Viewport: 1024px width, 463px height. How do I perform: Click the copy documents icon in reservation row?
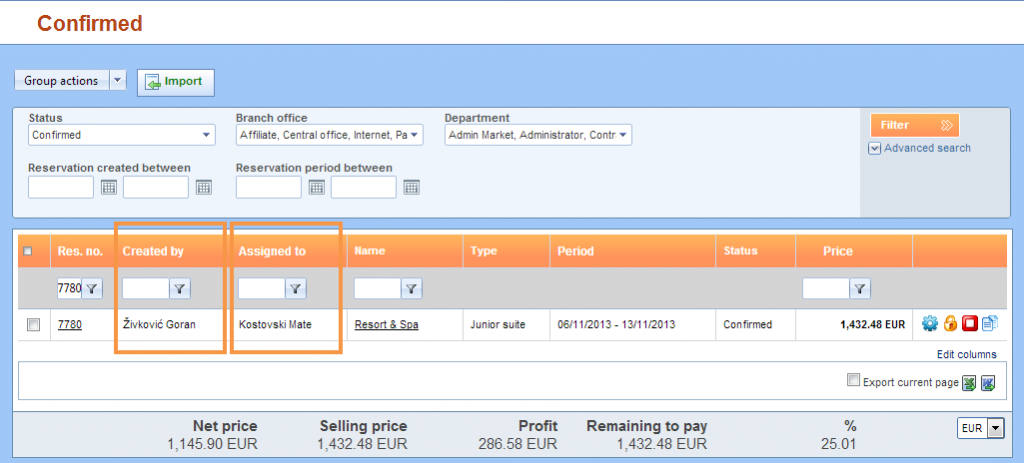989,324
